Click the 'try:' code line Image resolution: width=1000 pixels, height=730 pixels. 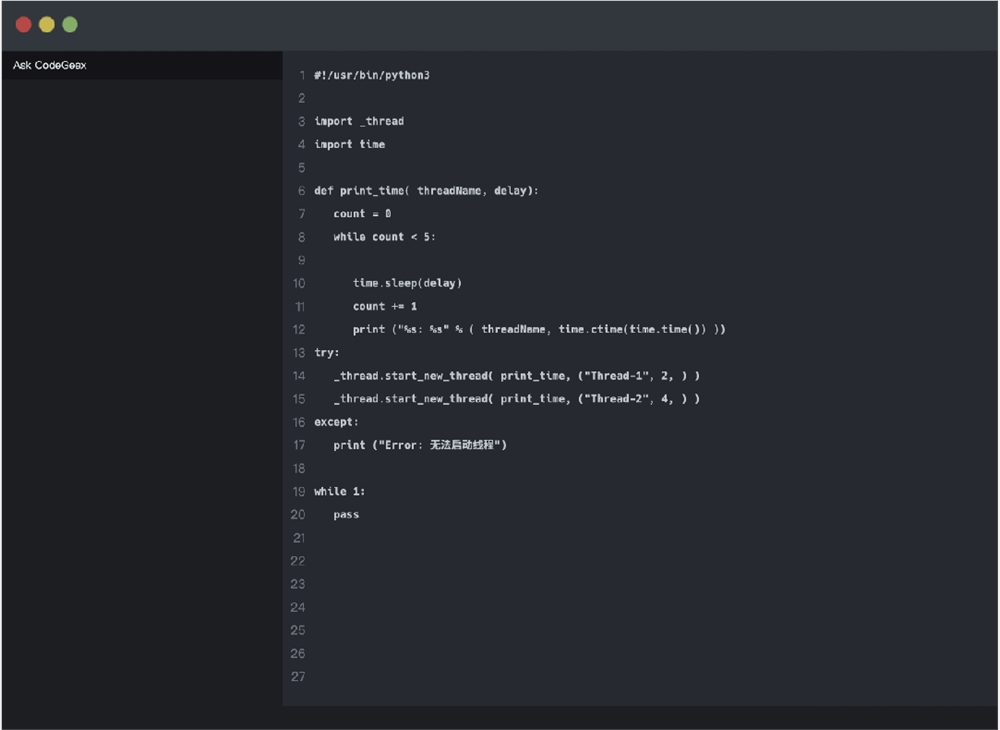pyautogui.click(x=327, y=353)
